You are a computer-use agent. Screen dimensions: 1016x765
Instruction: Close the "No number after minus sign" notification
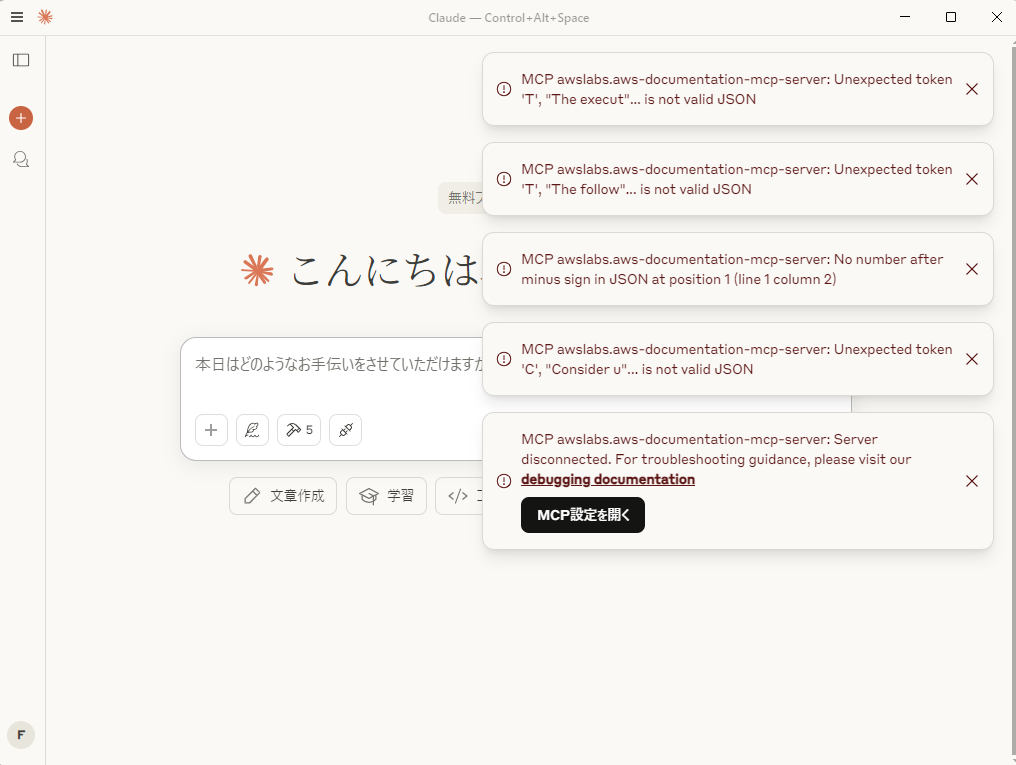972,269
